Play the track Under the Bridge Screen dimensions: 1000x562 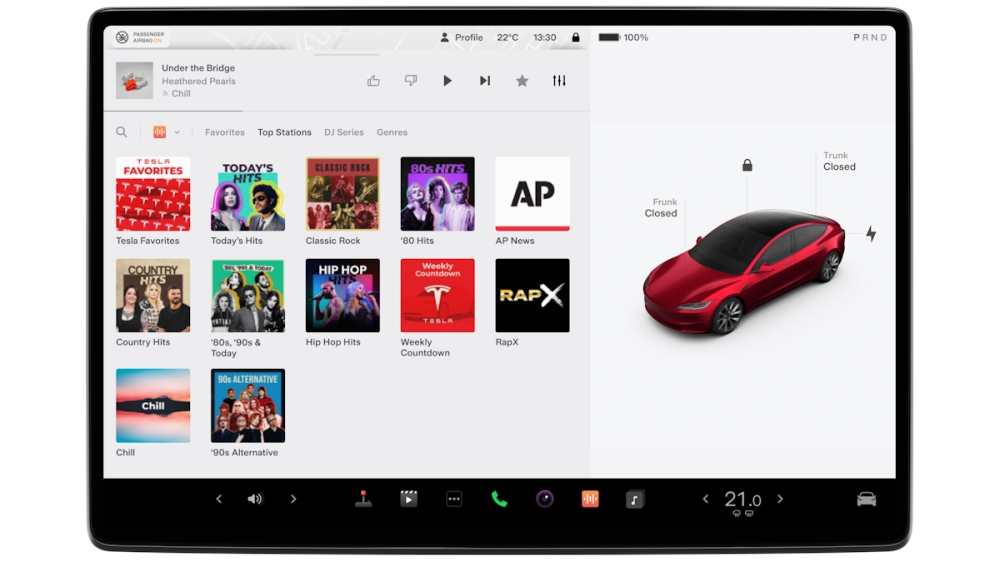click(x=448, y=81)
